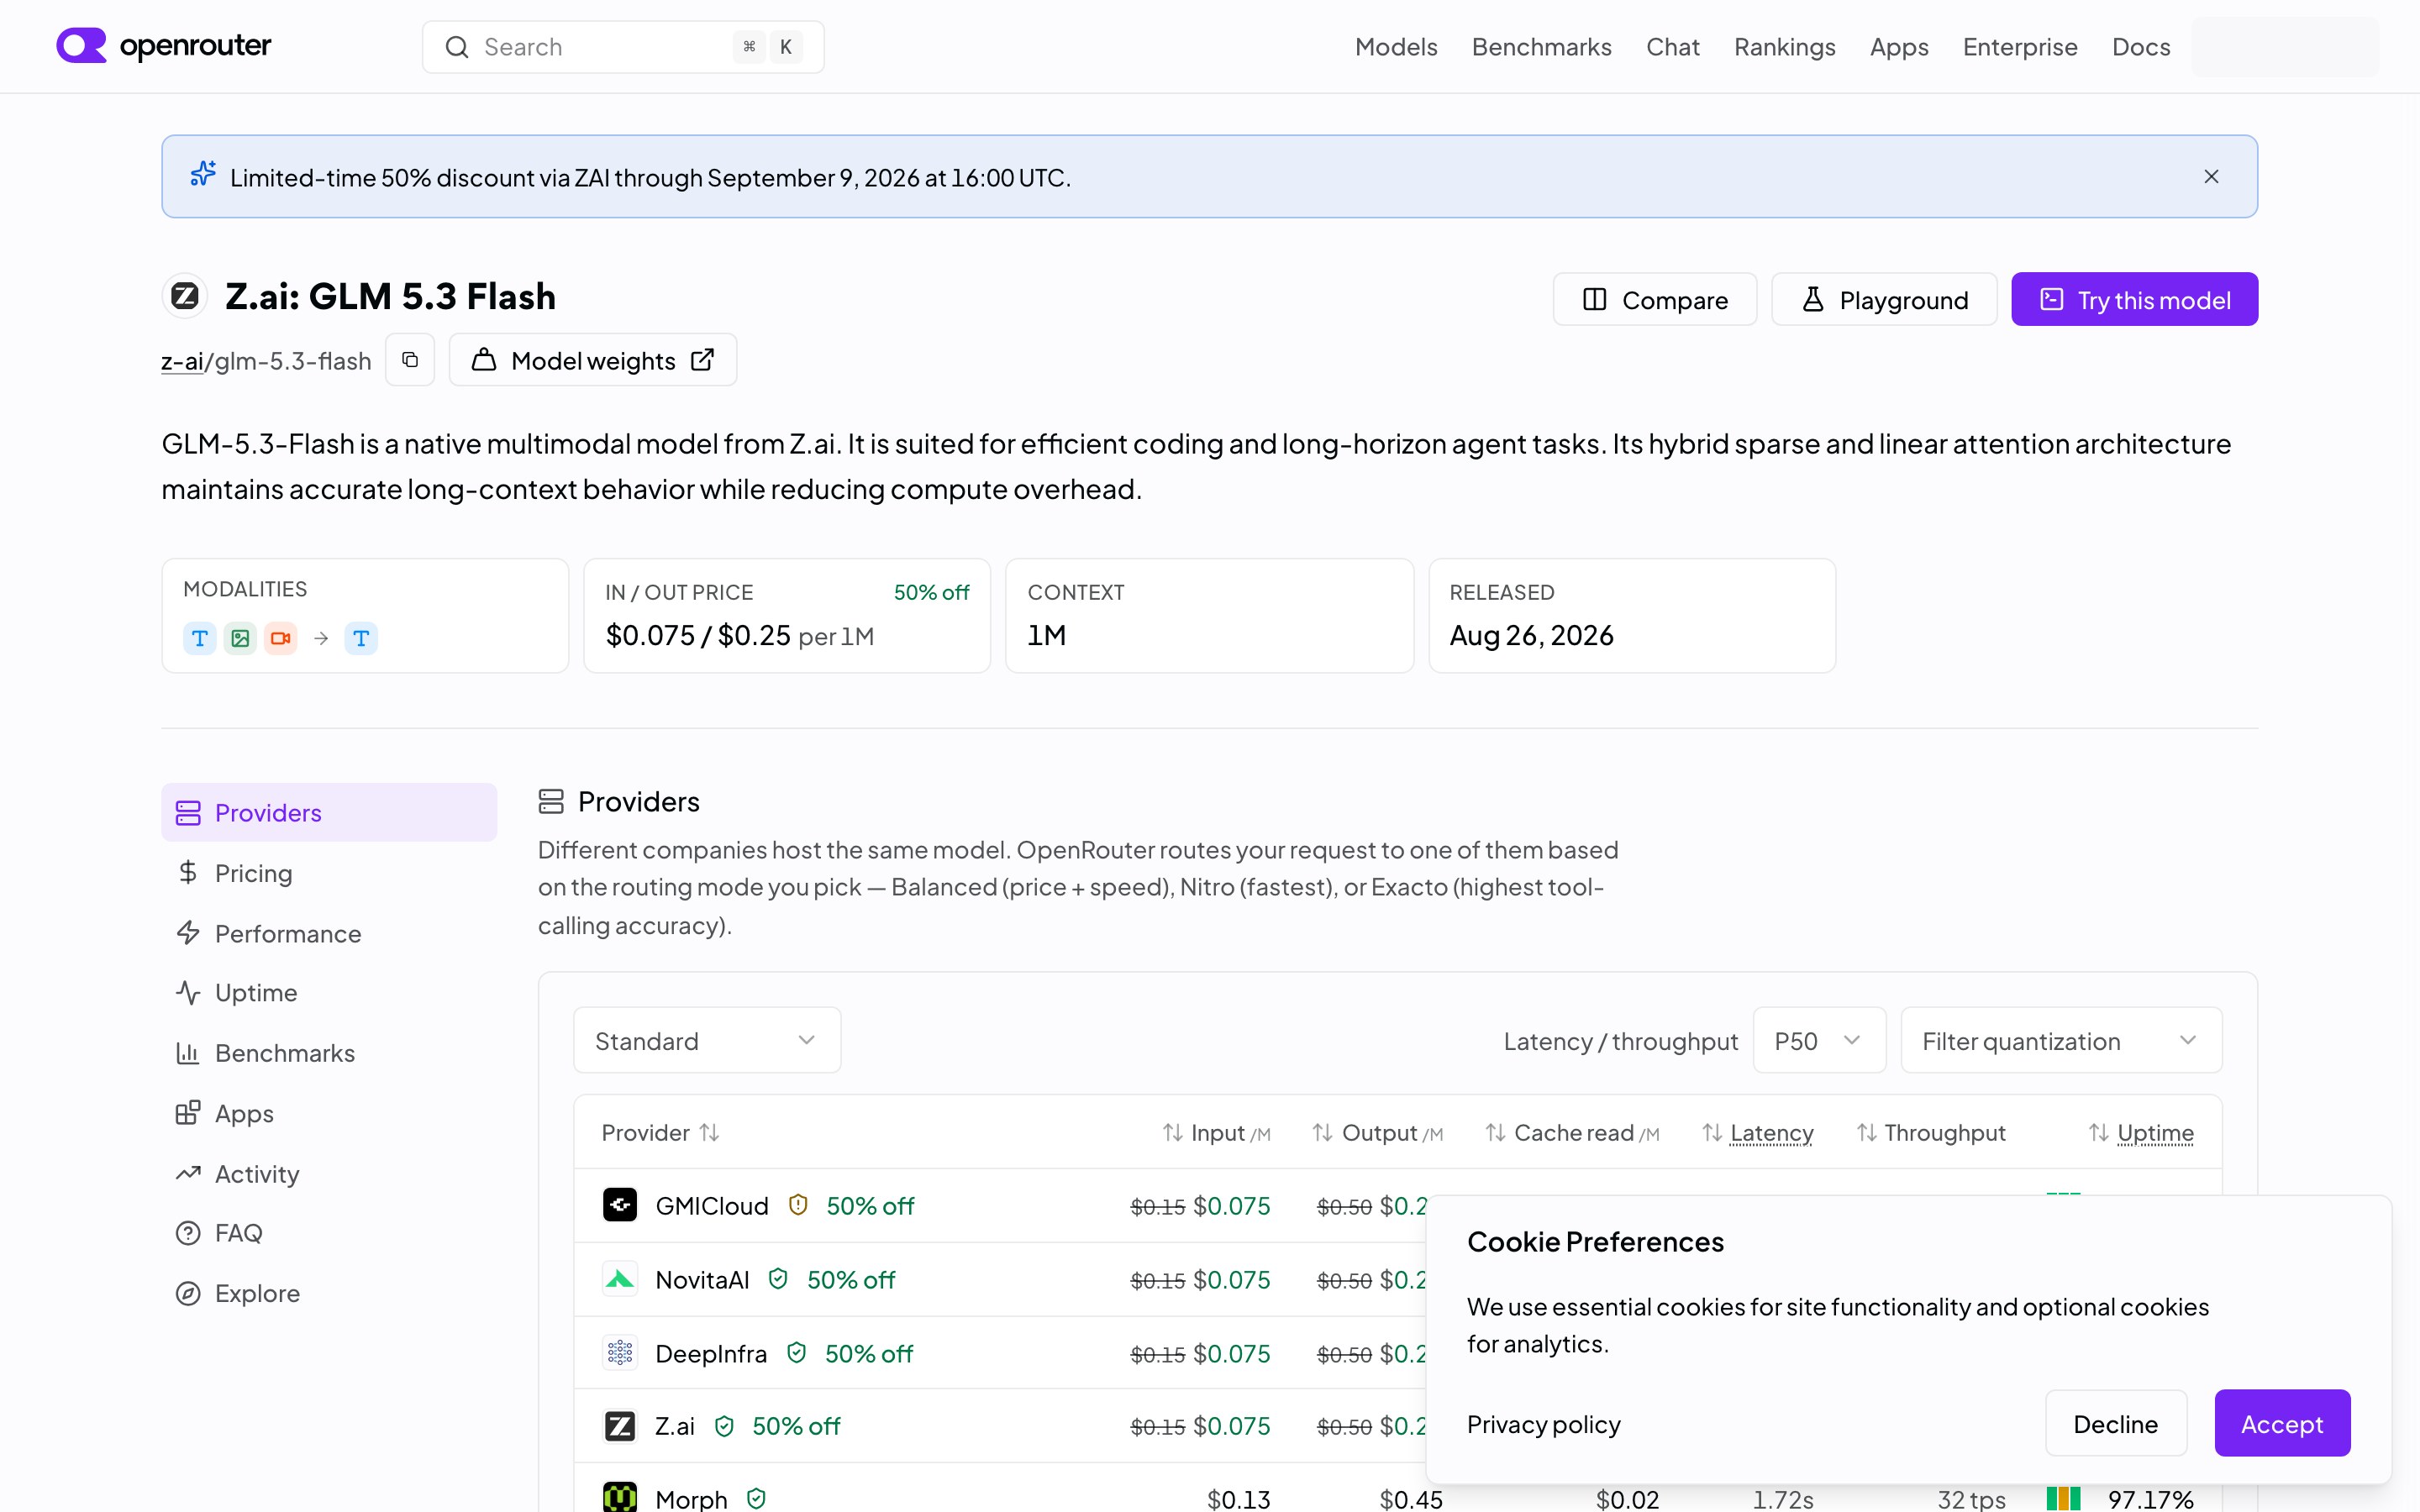Viewport: 2420px width, 1512px height.
Task: Click the text input modality icon
Action: [x=200, y=638]
